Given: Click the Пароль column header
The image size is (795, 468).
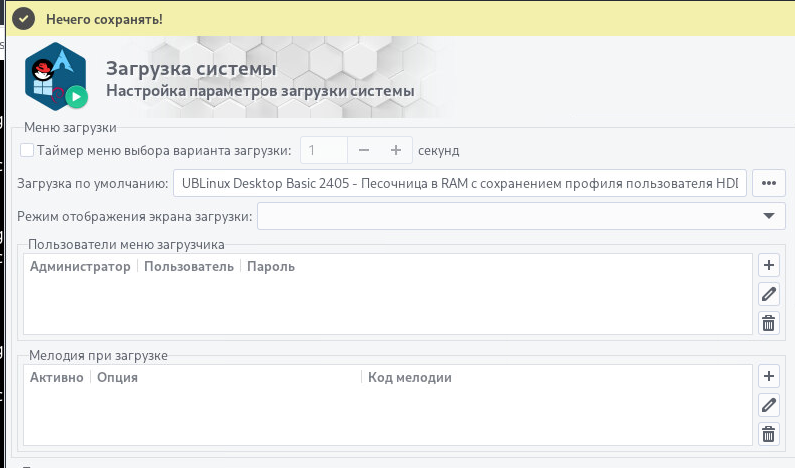Looking at the screenshot, I should click(271, 267).
